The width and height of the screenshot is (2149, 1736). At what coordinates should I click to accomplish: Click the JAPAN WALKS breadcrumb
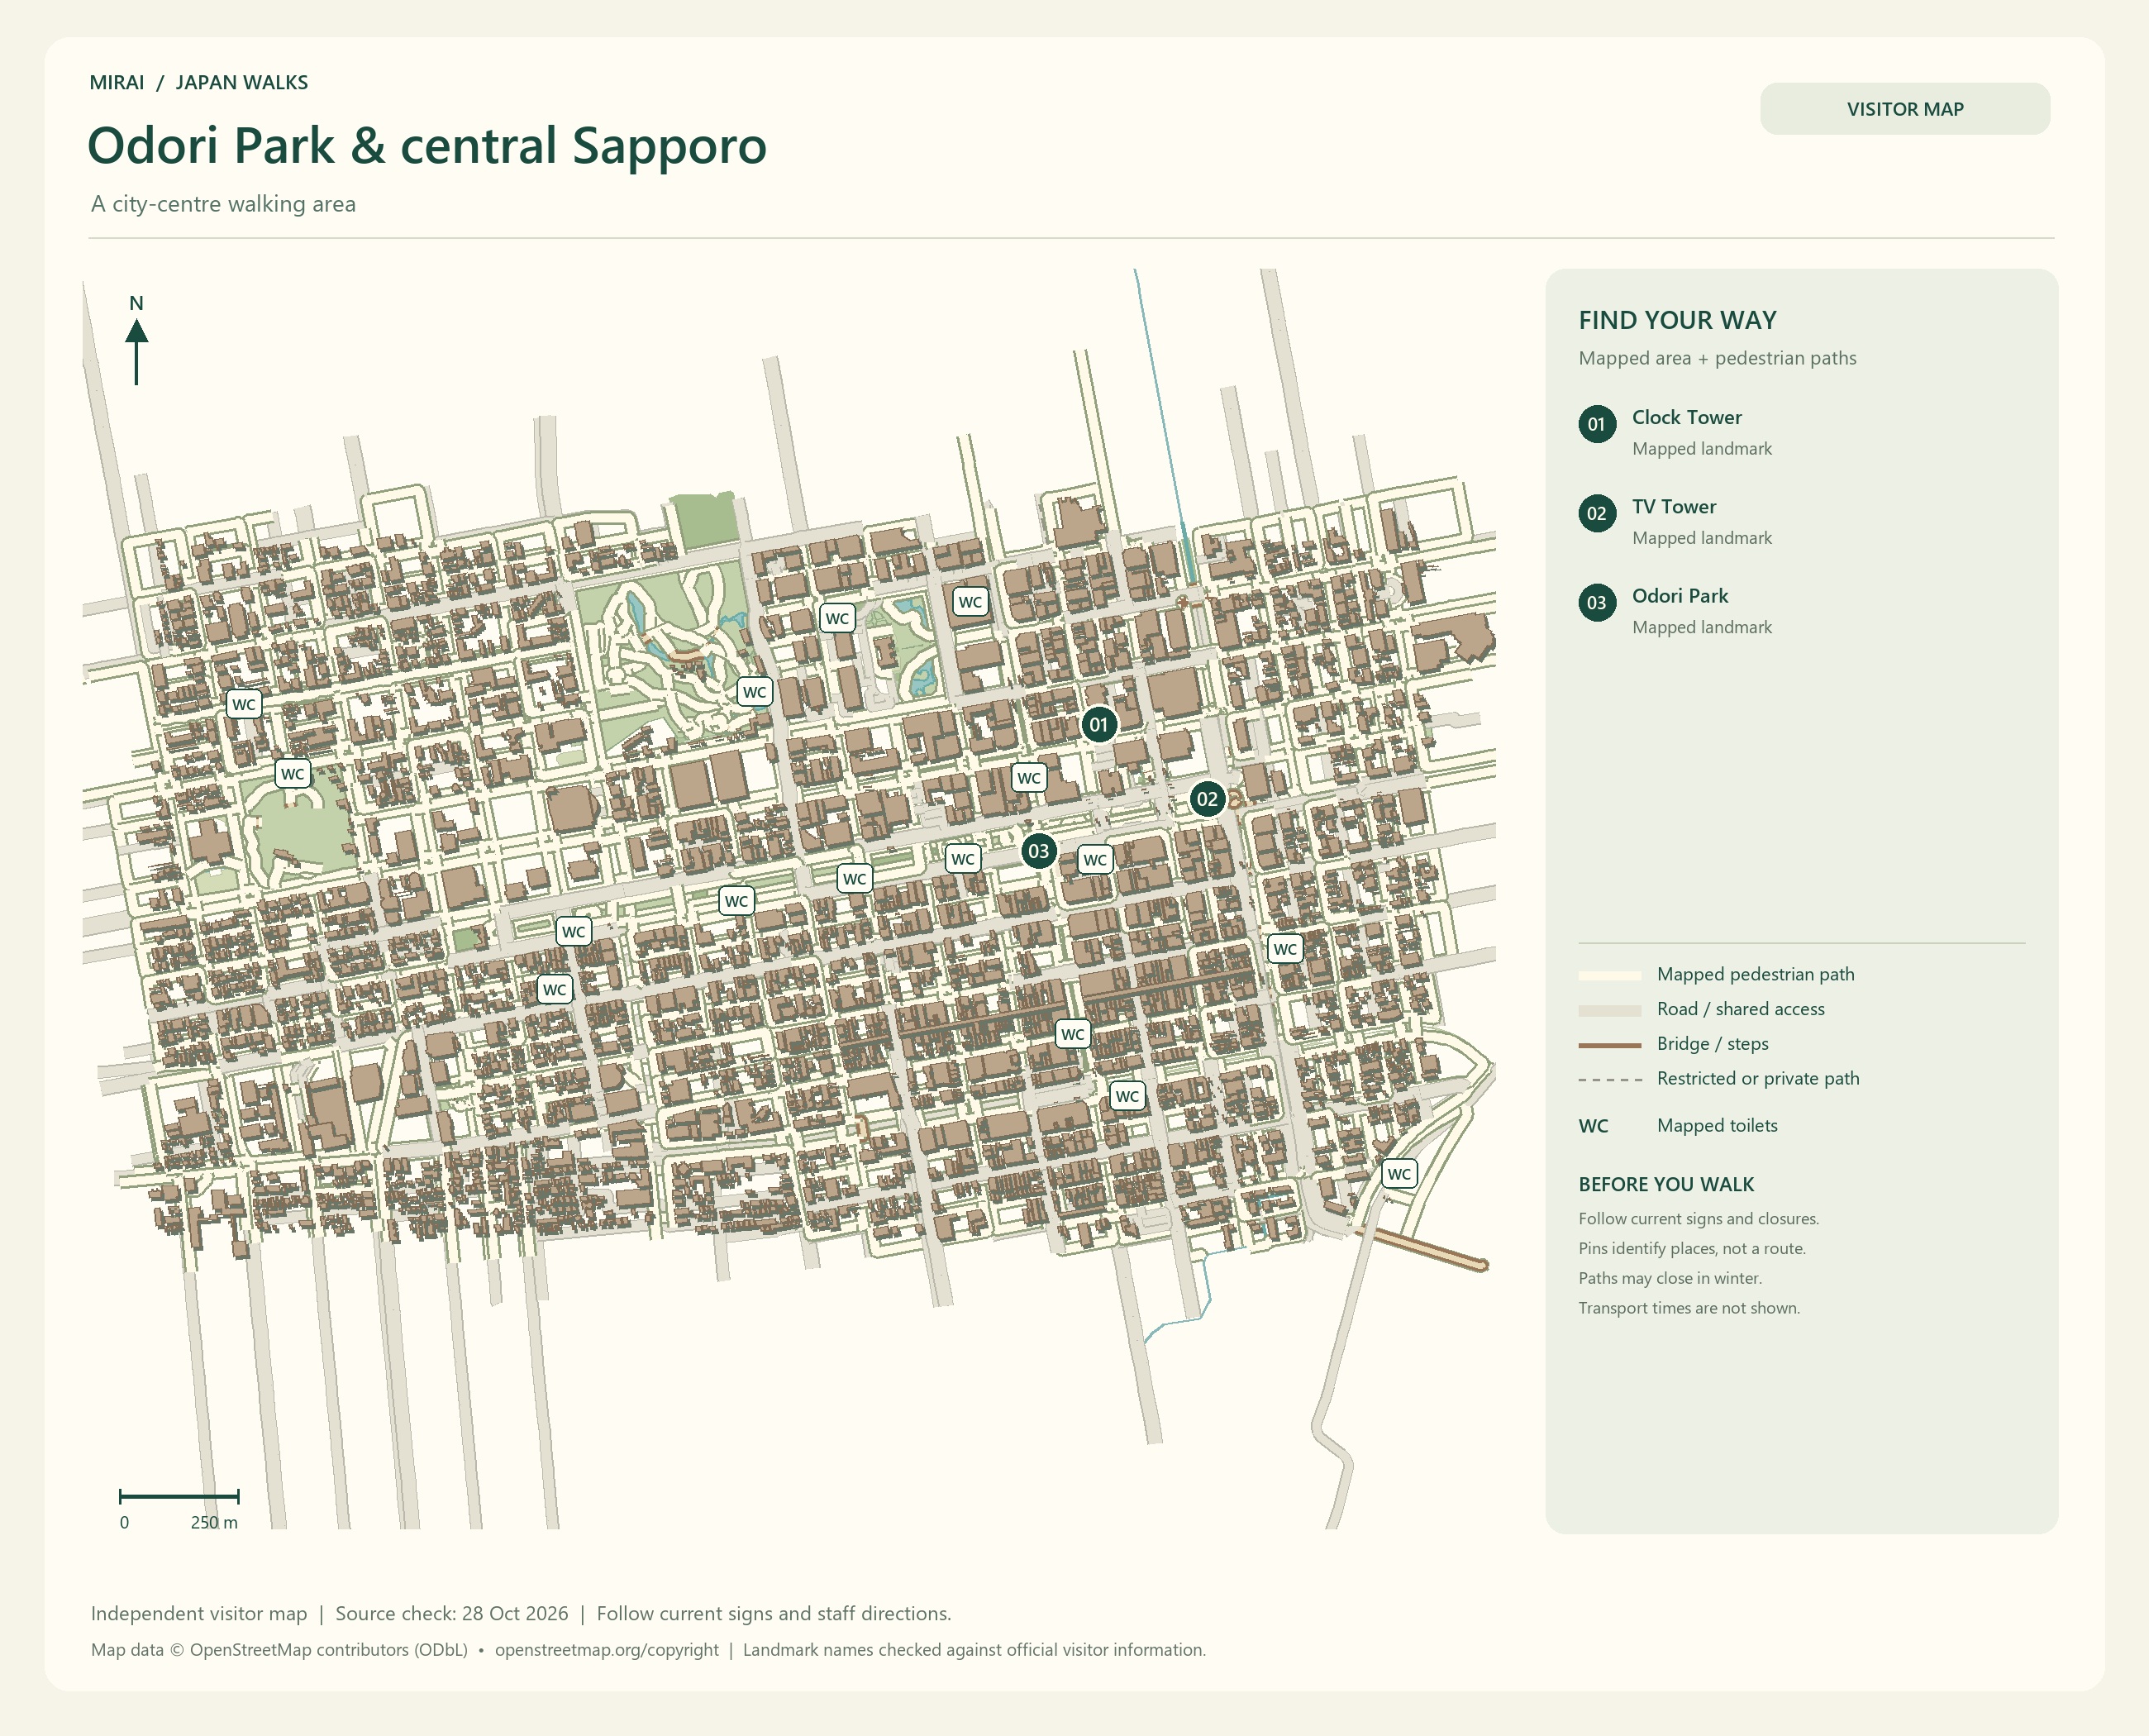point(242,83)
